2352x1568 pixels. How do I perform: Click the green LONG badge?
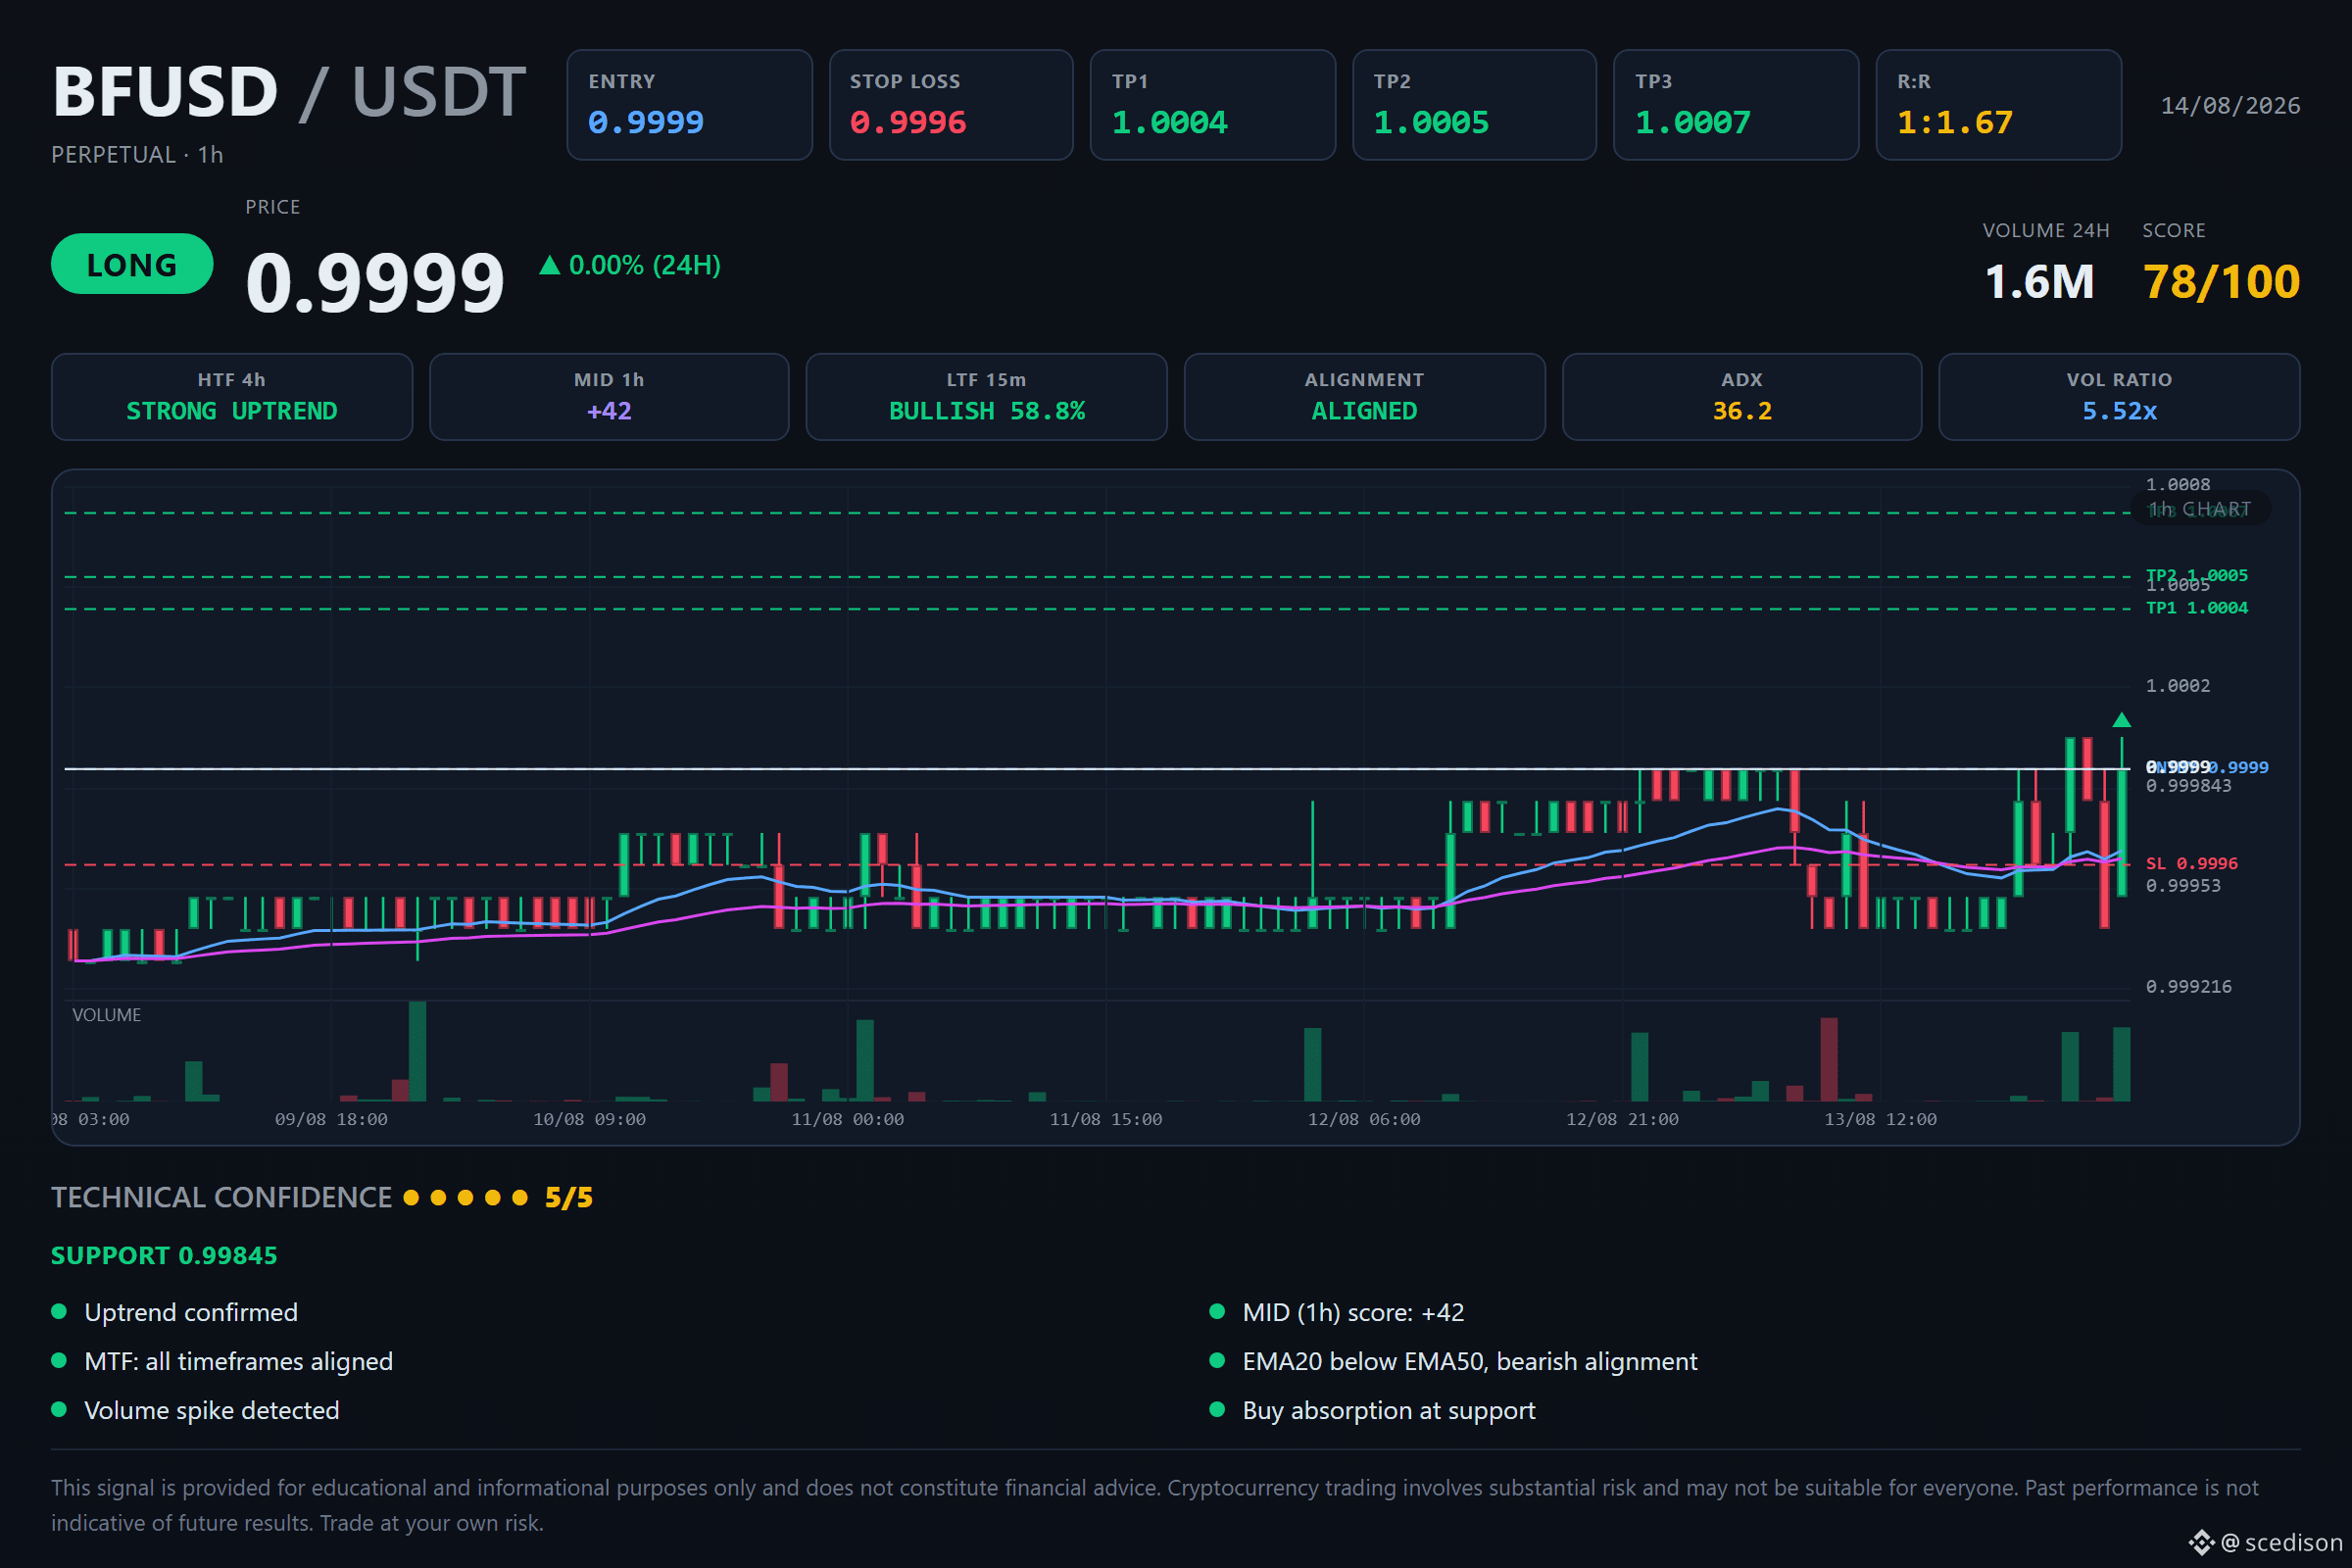[132, 264]
